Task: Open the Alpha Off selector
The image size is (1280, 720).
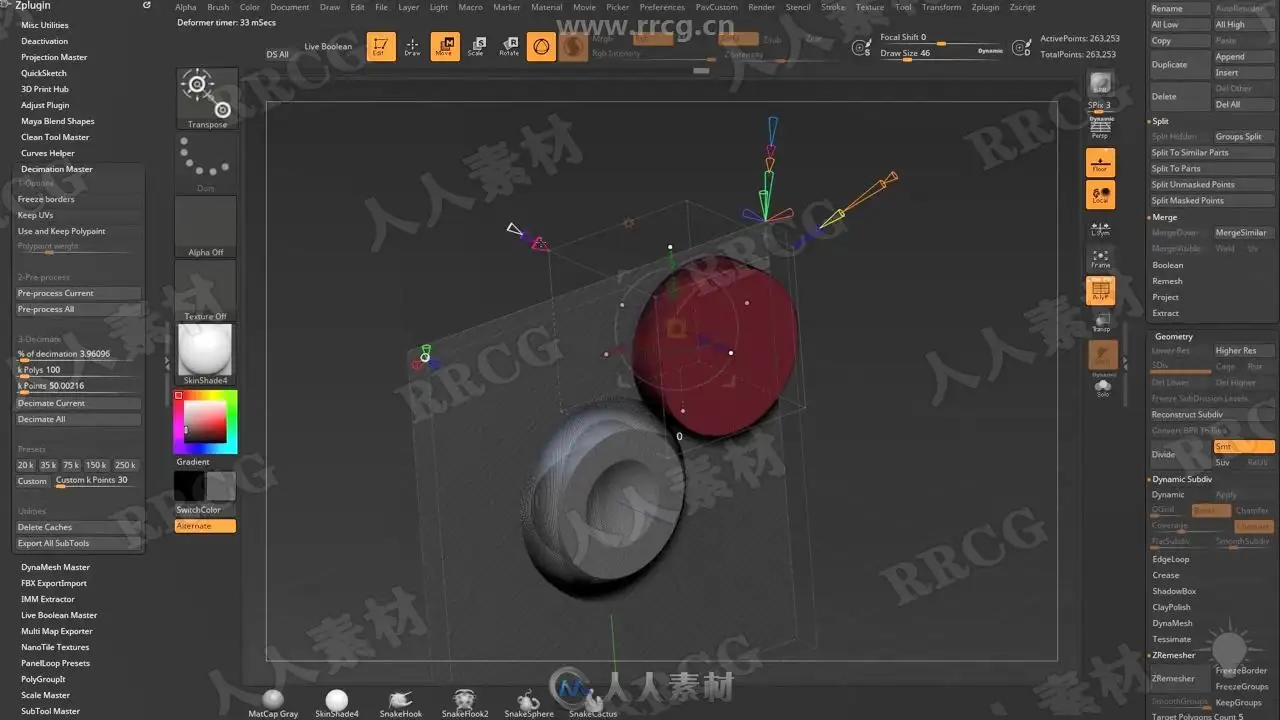Action: click(206, 227)
